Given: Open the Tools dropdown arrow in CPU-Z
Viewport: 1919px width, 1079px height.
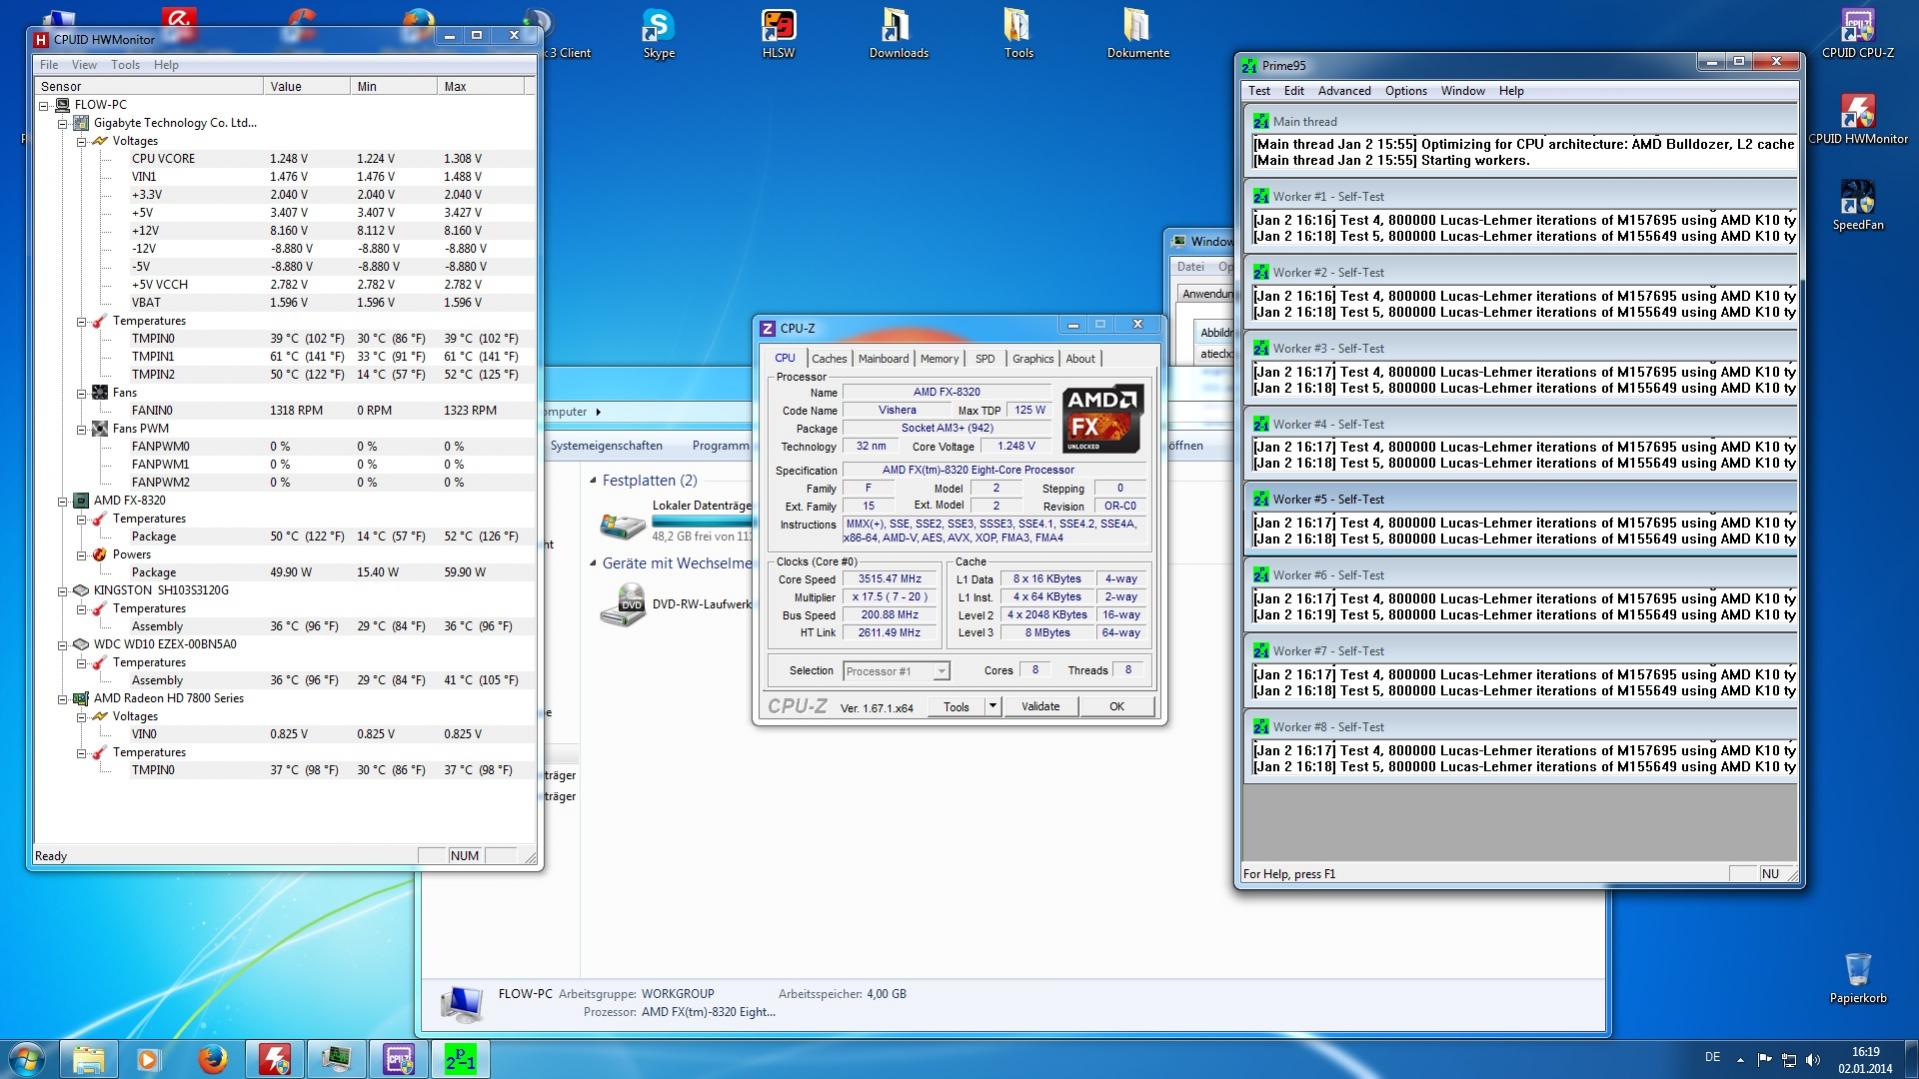Looking at the screenshot, I should coord(992,706).
